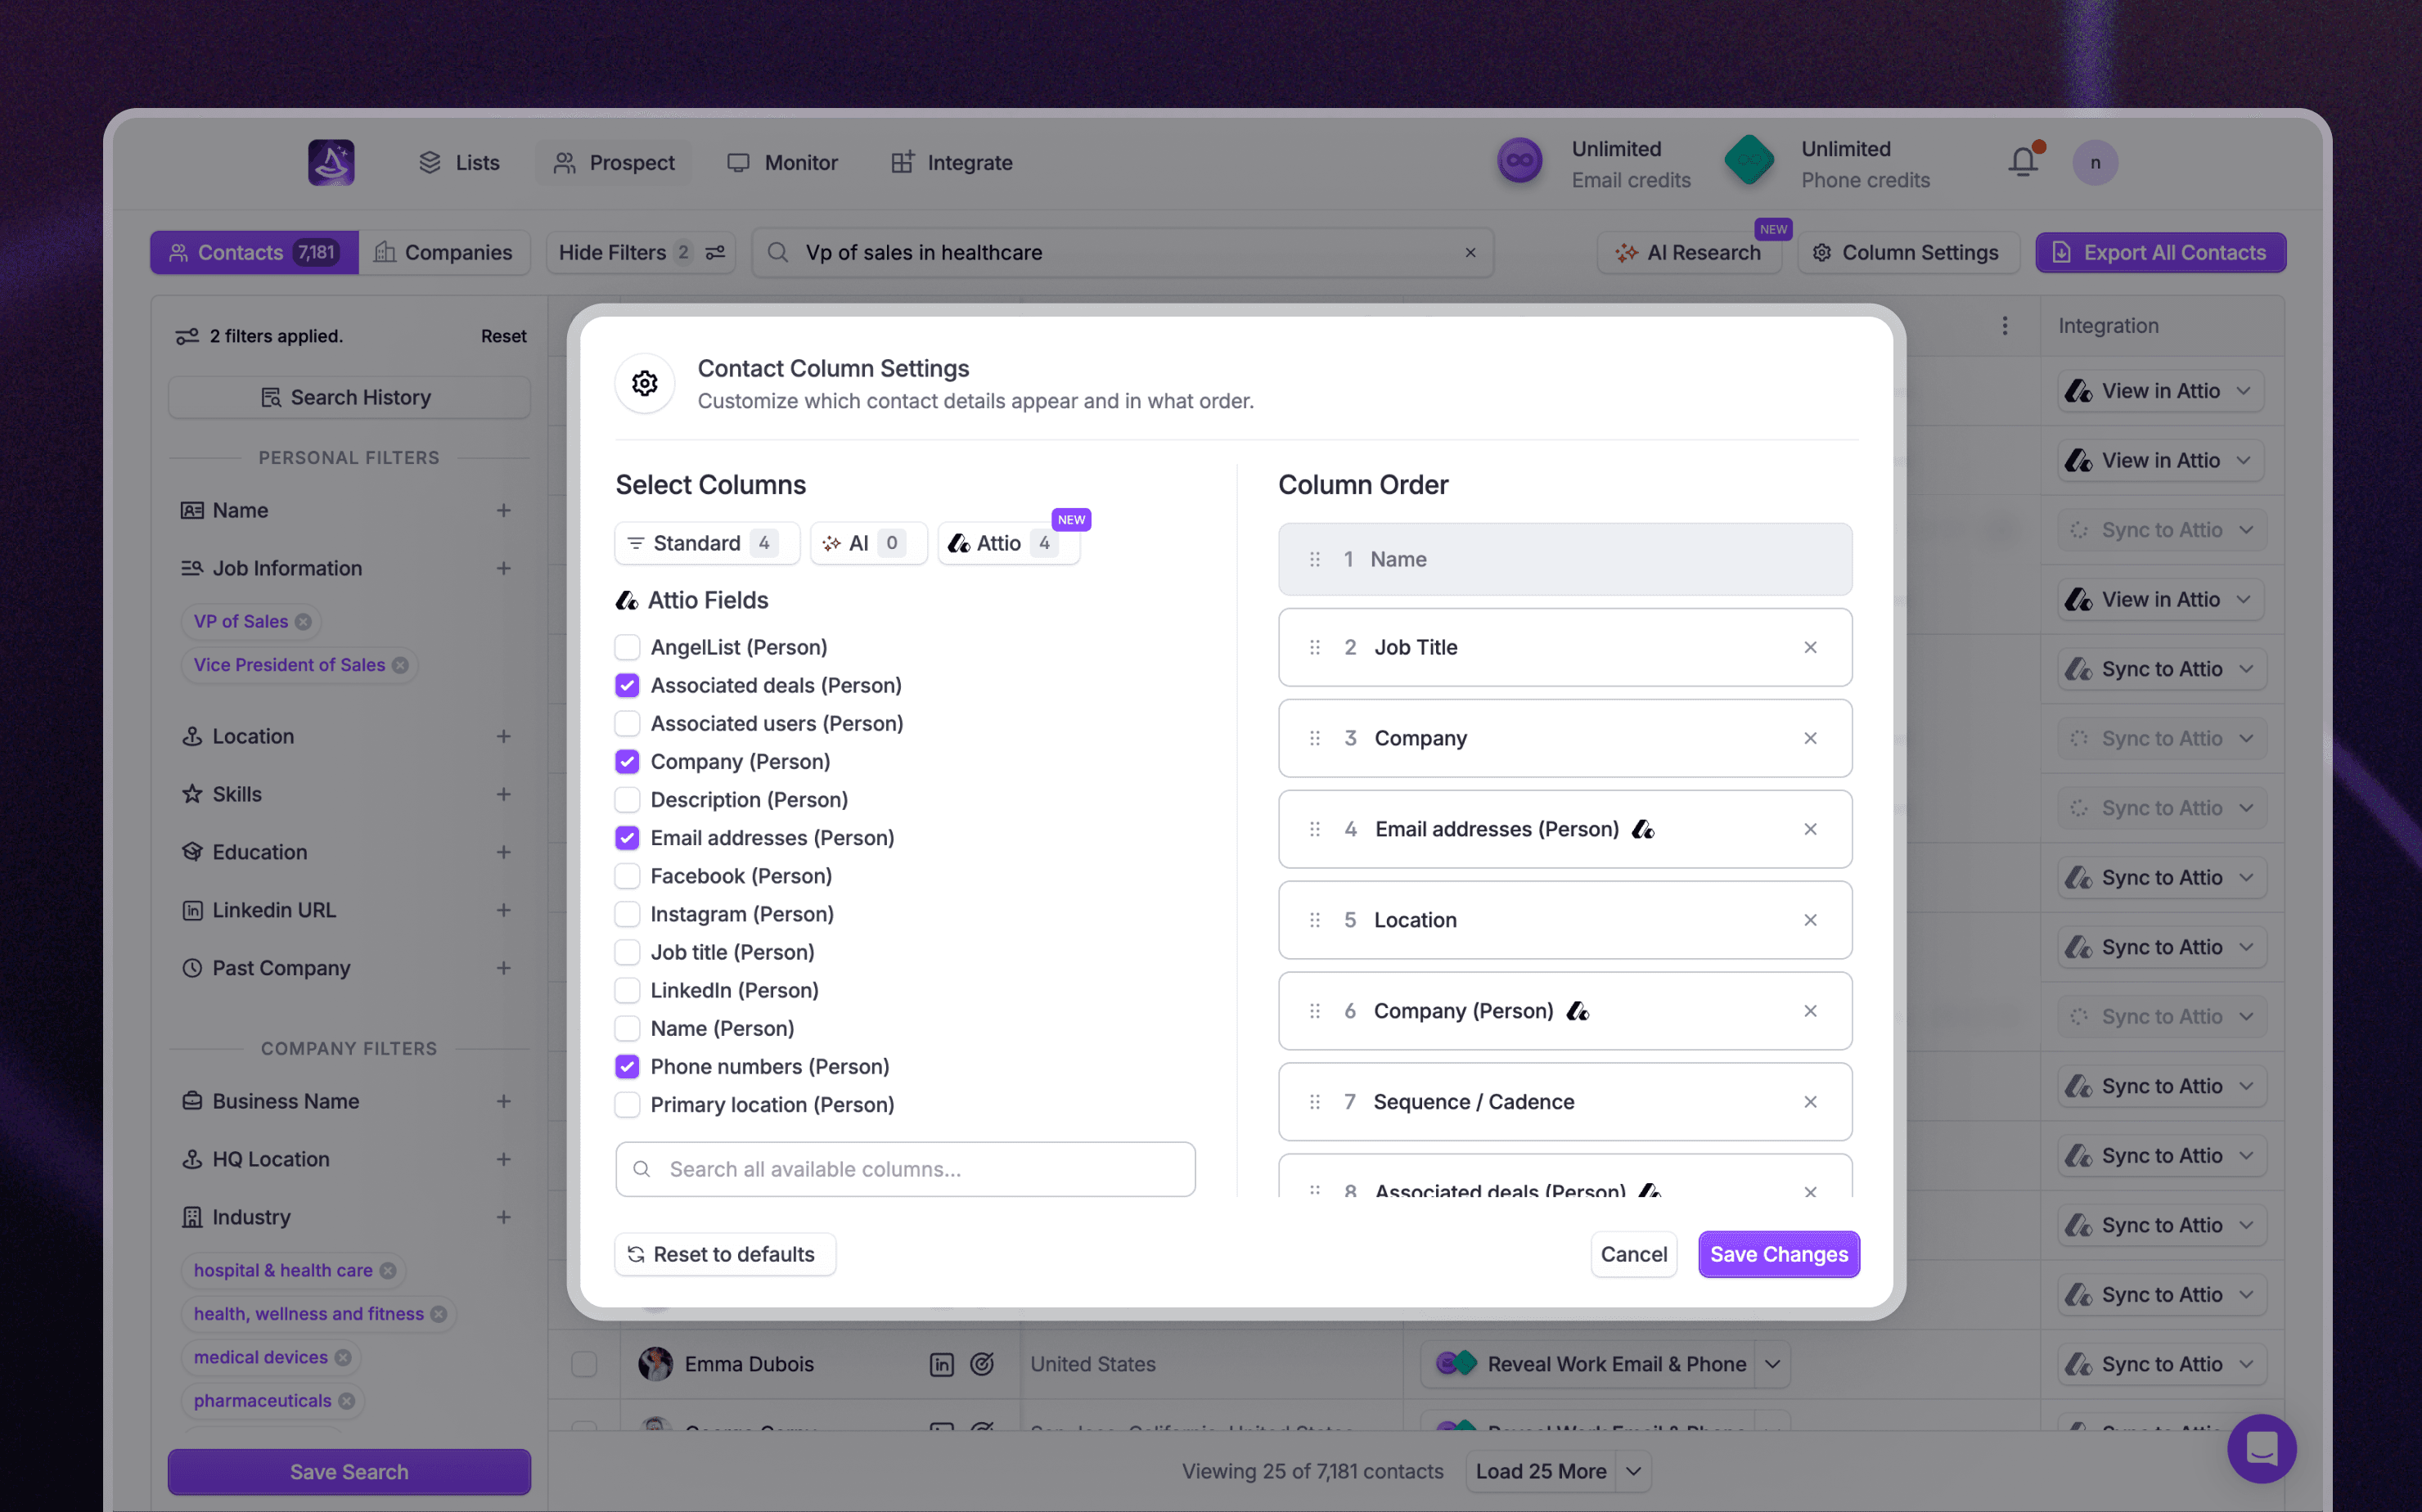Remove the VP of Sales filter chip
The height and width of the screenshot is (1512, 2422).
(303, 622)
